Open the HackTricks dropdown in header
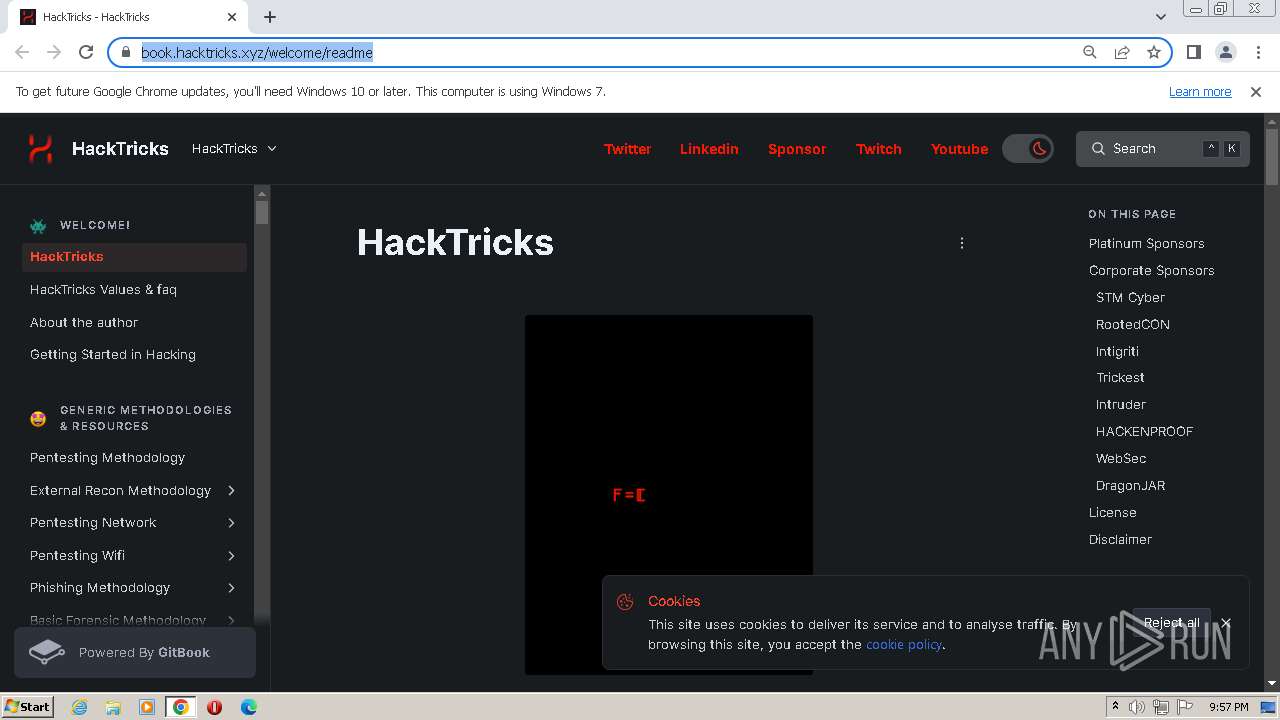The image size is (1280, 720). (234, 148)
